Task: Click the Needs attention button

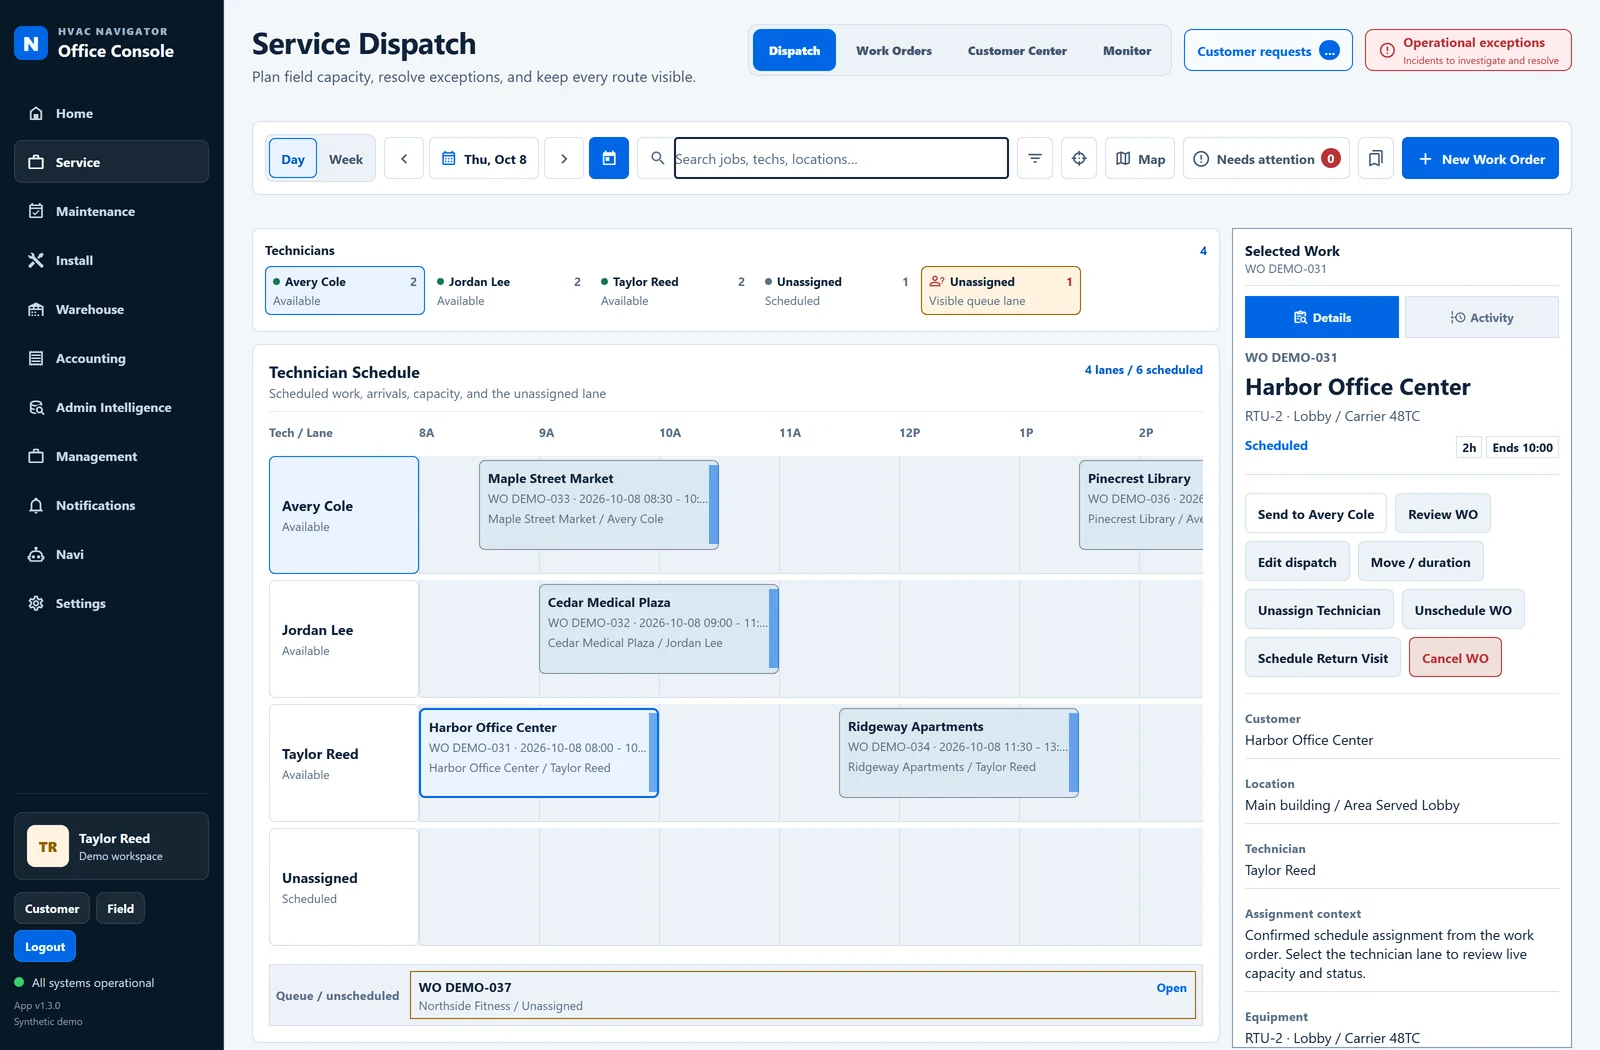Action: (1266, 159)
